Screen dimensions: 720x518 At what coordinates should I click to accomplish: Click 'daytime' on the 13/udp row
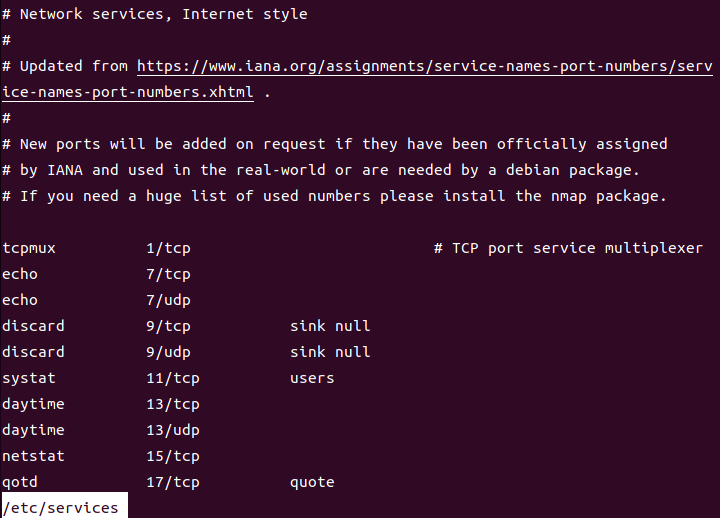pos(33,430)
